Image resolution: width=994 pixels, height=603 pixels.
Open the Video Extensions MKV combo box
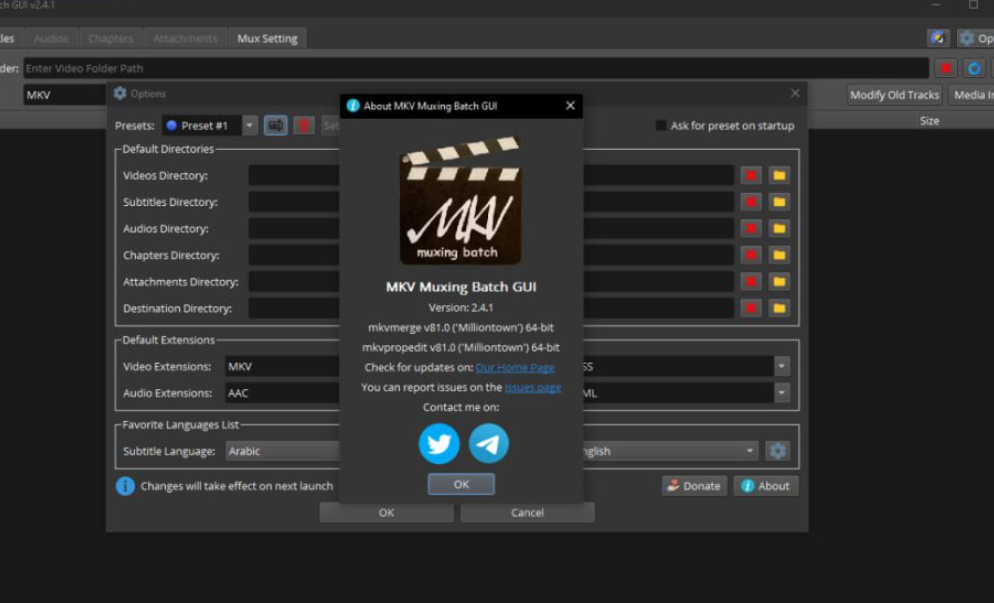[x=283, y=366]
